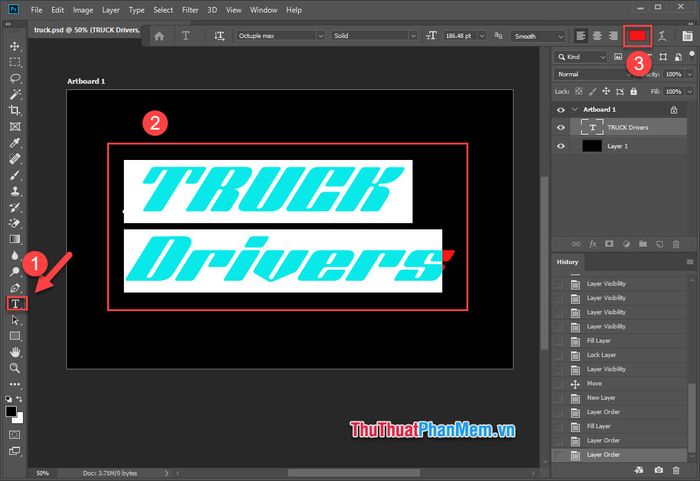
Task: Hide the TRUCK Drivers text layer
Action: point(561,127)
